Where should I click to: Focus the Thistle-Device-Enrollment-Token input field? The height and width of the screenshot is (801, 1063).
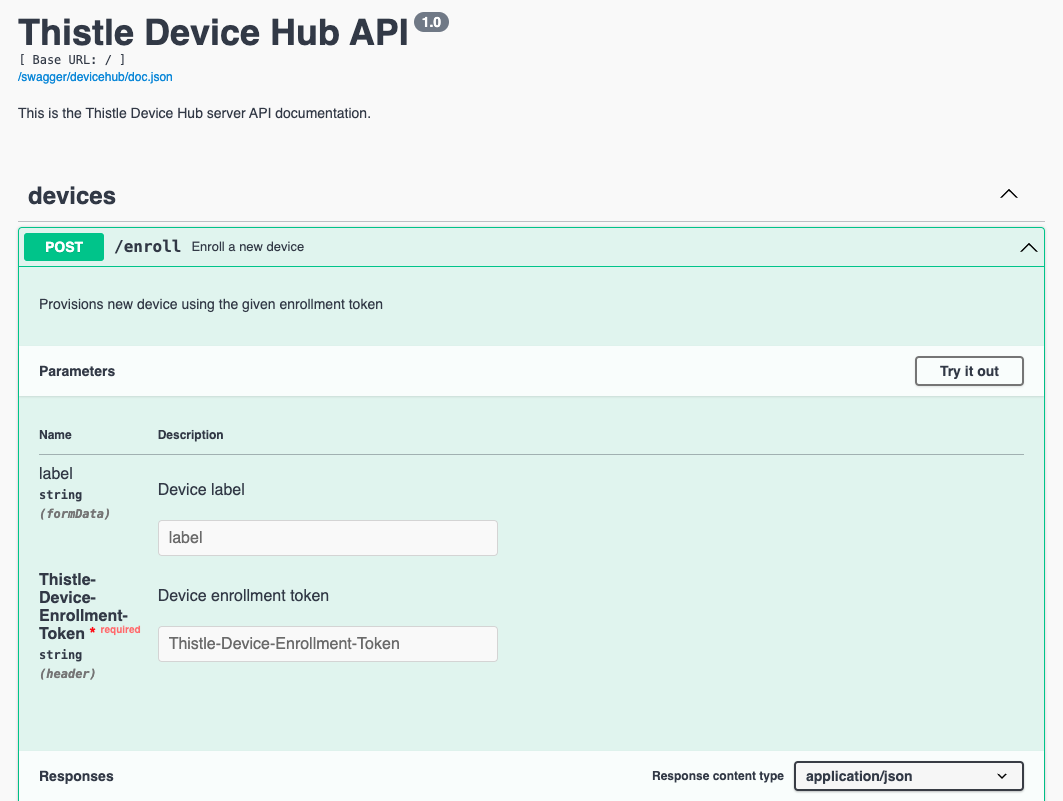click(x=327, y=644)
